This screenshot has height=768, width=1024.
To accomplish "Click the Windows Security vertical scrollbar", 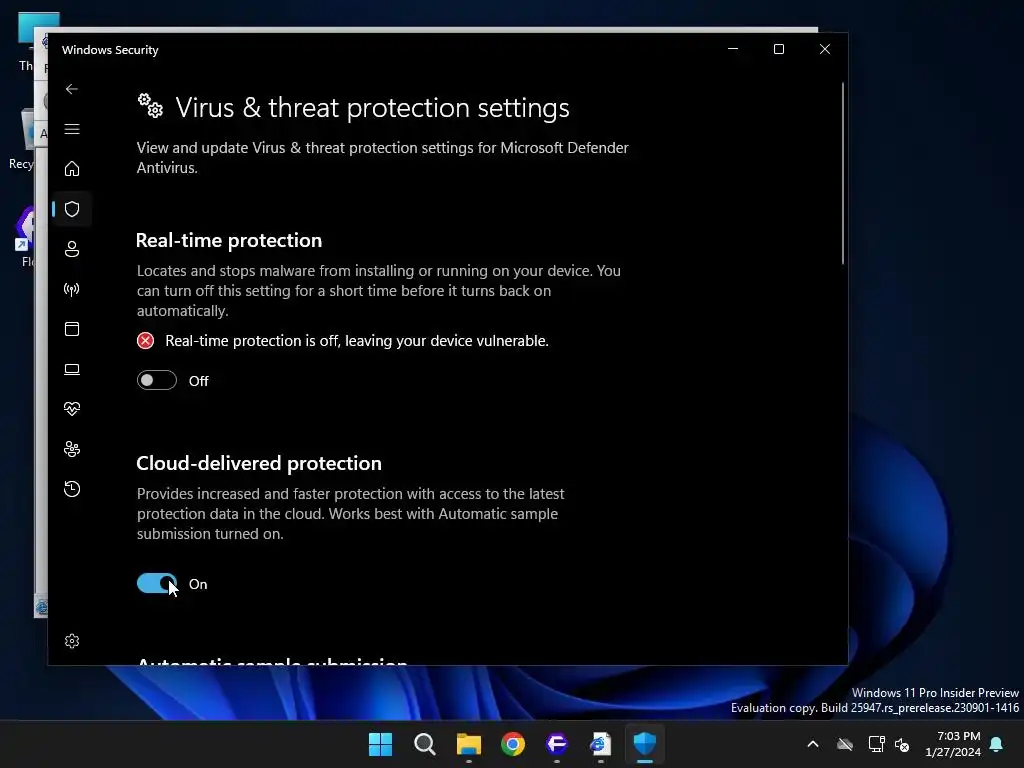I will click(x=843, y=173).
